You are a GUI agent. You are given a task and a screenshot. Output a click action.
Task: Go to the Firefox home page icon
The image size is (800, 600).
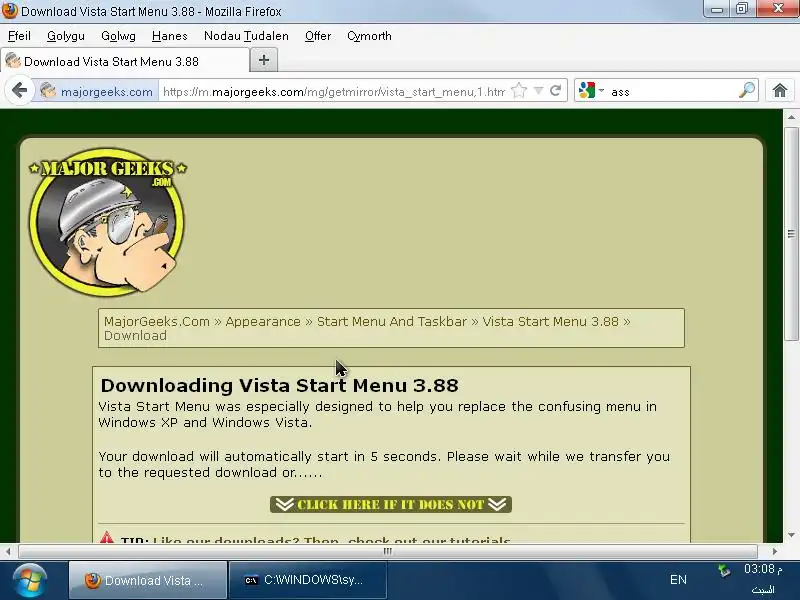click(780, 91)
